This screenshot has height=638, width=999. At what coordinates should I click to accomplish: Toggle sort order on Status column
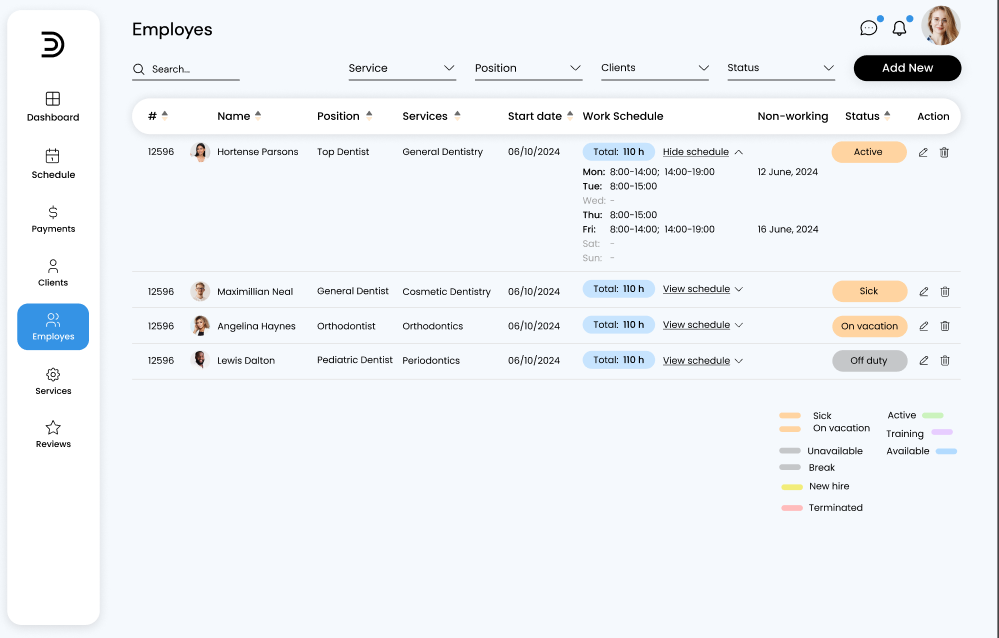click(x=887, y=115)
